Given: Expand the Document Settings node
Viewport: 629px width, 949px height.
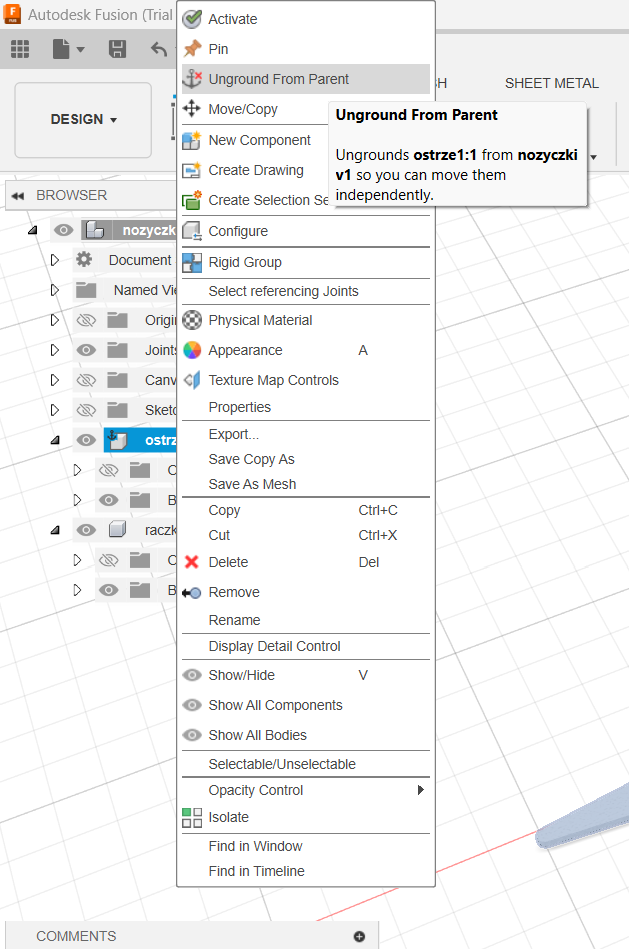Looking at the screenshot, I should click(54, 260).
